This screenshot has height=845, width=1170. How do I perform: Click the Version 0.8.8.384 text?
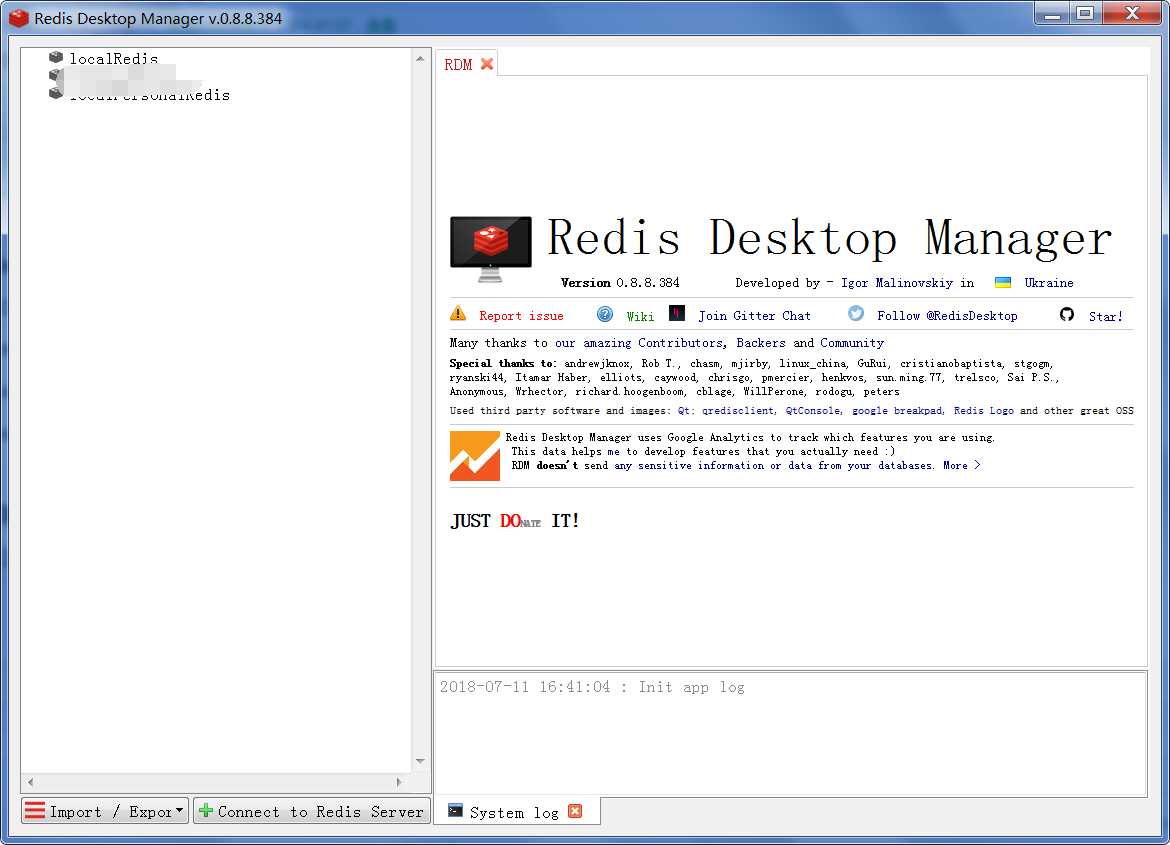click(620, 283)
